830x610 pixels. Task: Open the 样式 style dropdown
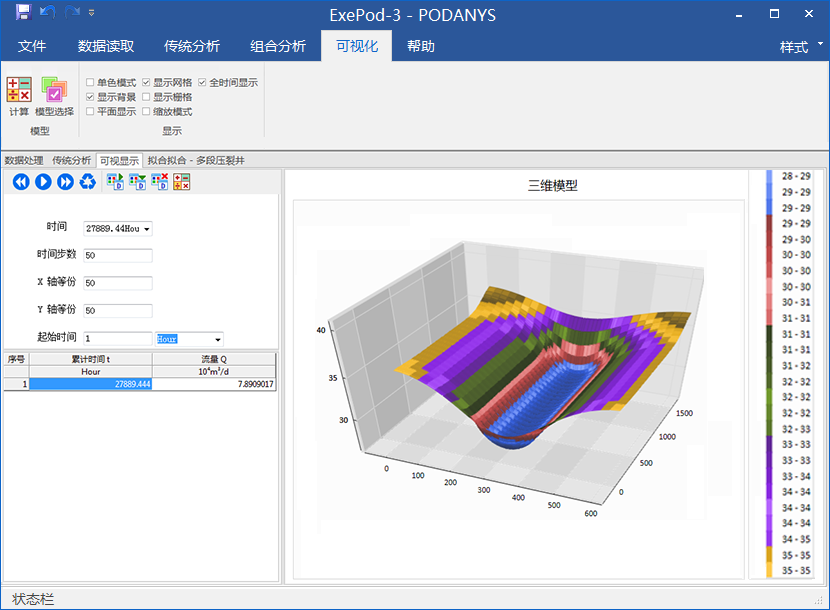[x=802, y=46]
